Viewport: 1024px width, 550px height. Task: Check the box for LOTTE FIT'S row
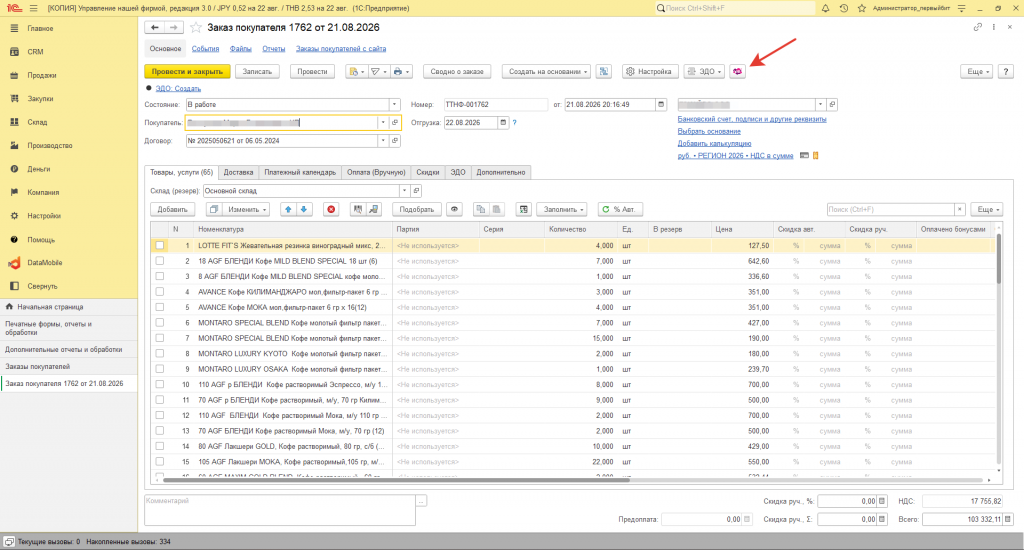(x=159, y=246)
